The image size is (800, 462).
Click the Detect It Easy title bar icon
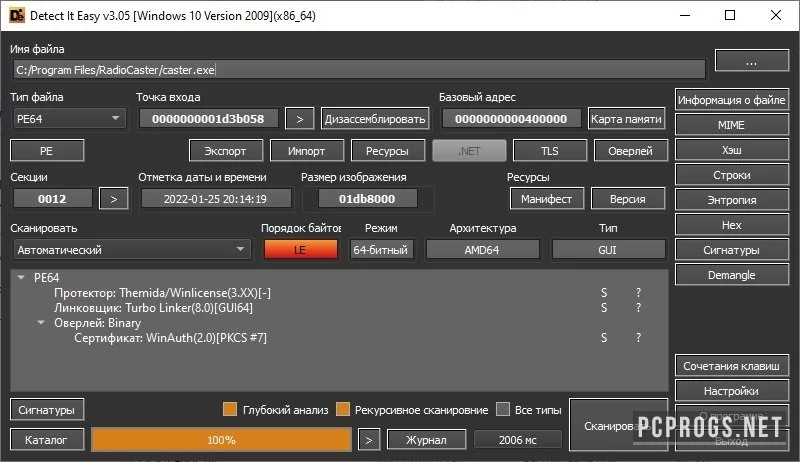[17, 15]
